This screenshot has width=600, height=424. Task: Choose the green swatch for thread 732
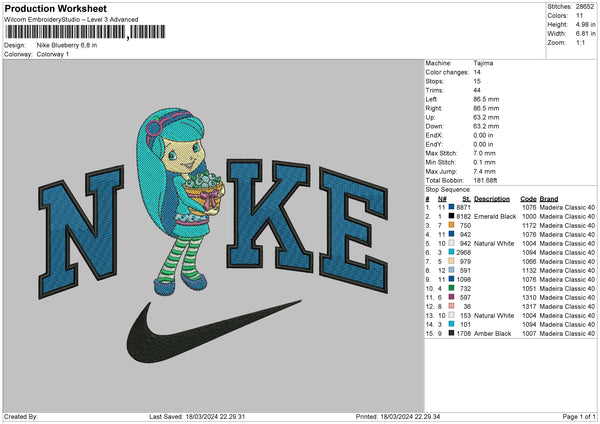[x=451, y=288]
